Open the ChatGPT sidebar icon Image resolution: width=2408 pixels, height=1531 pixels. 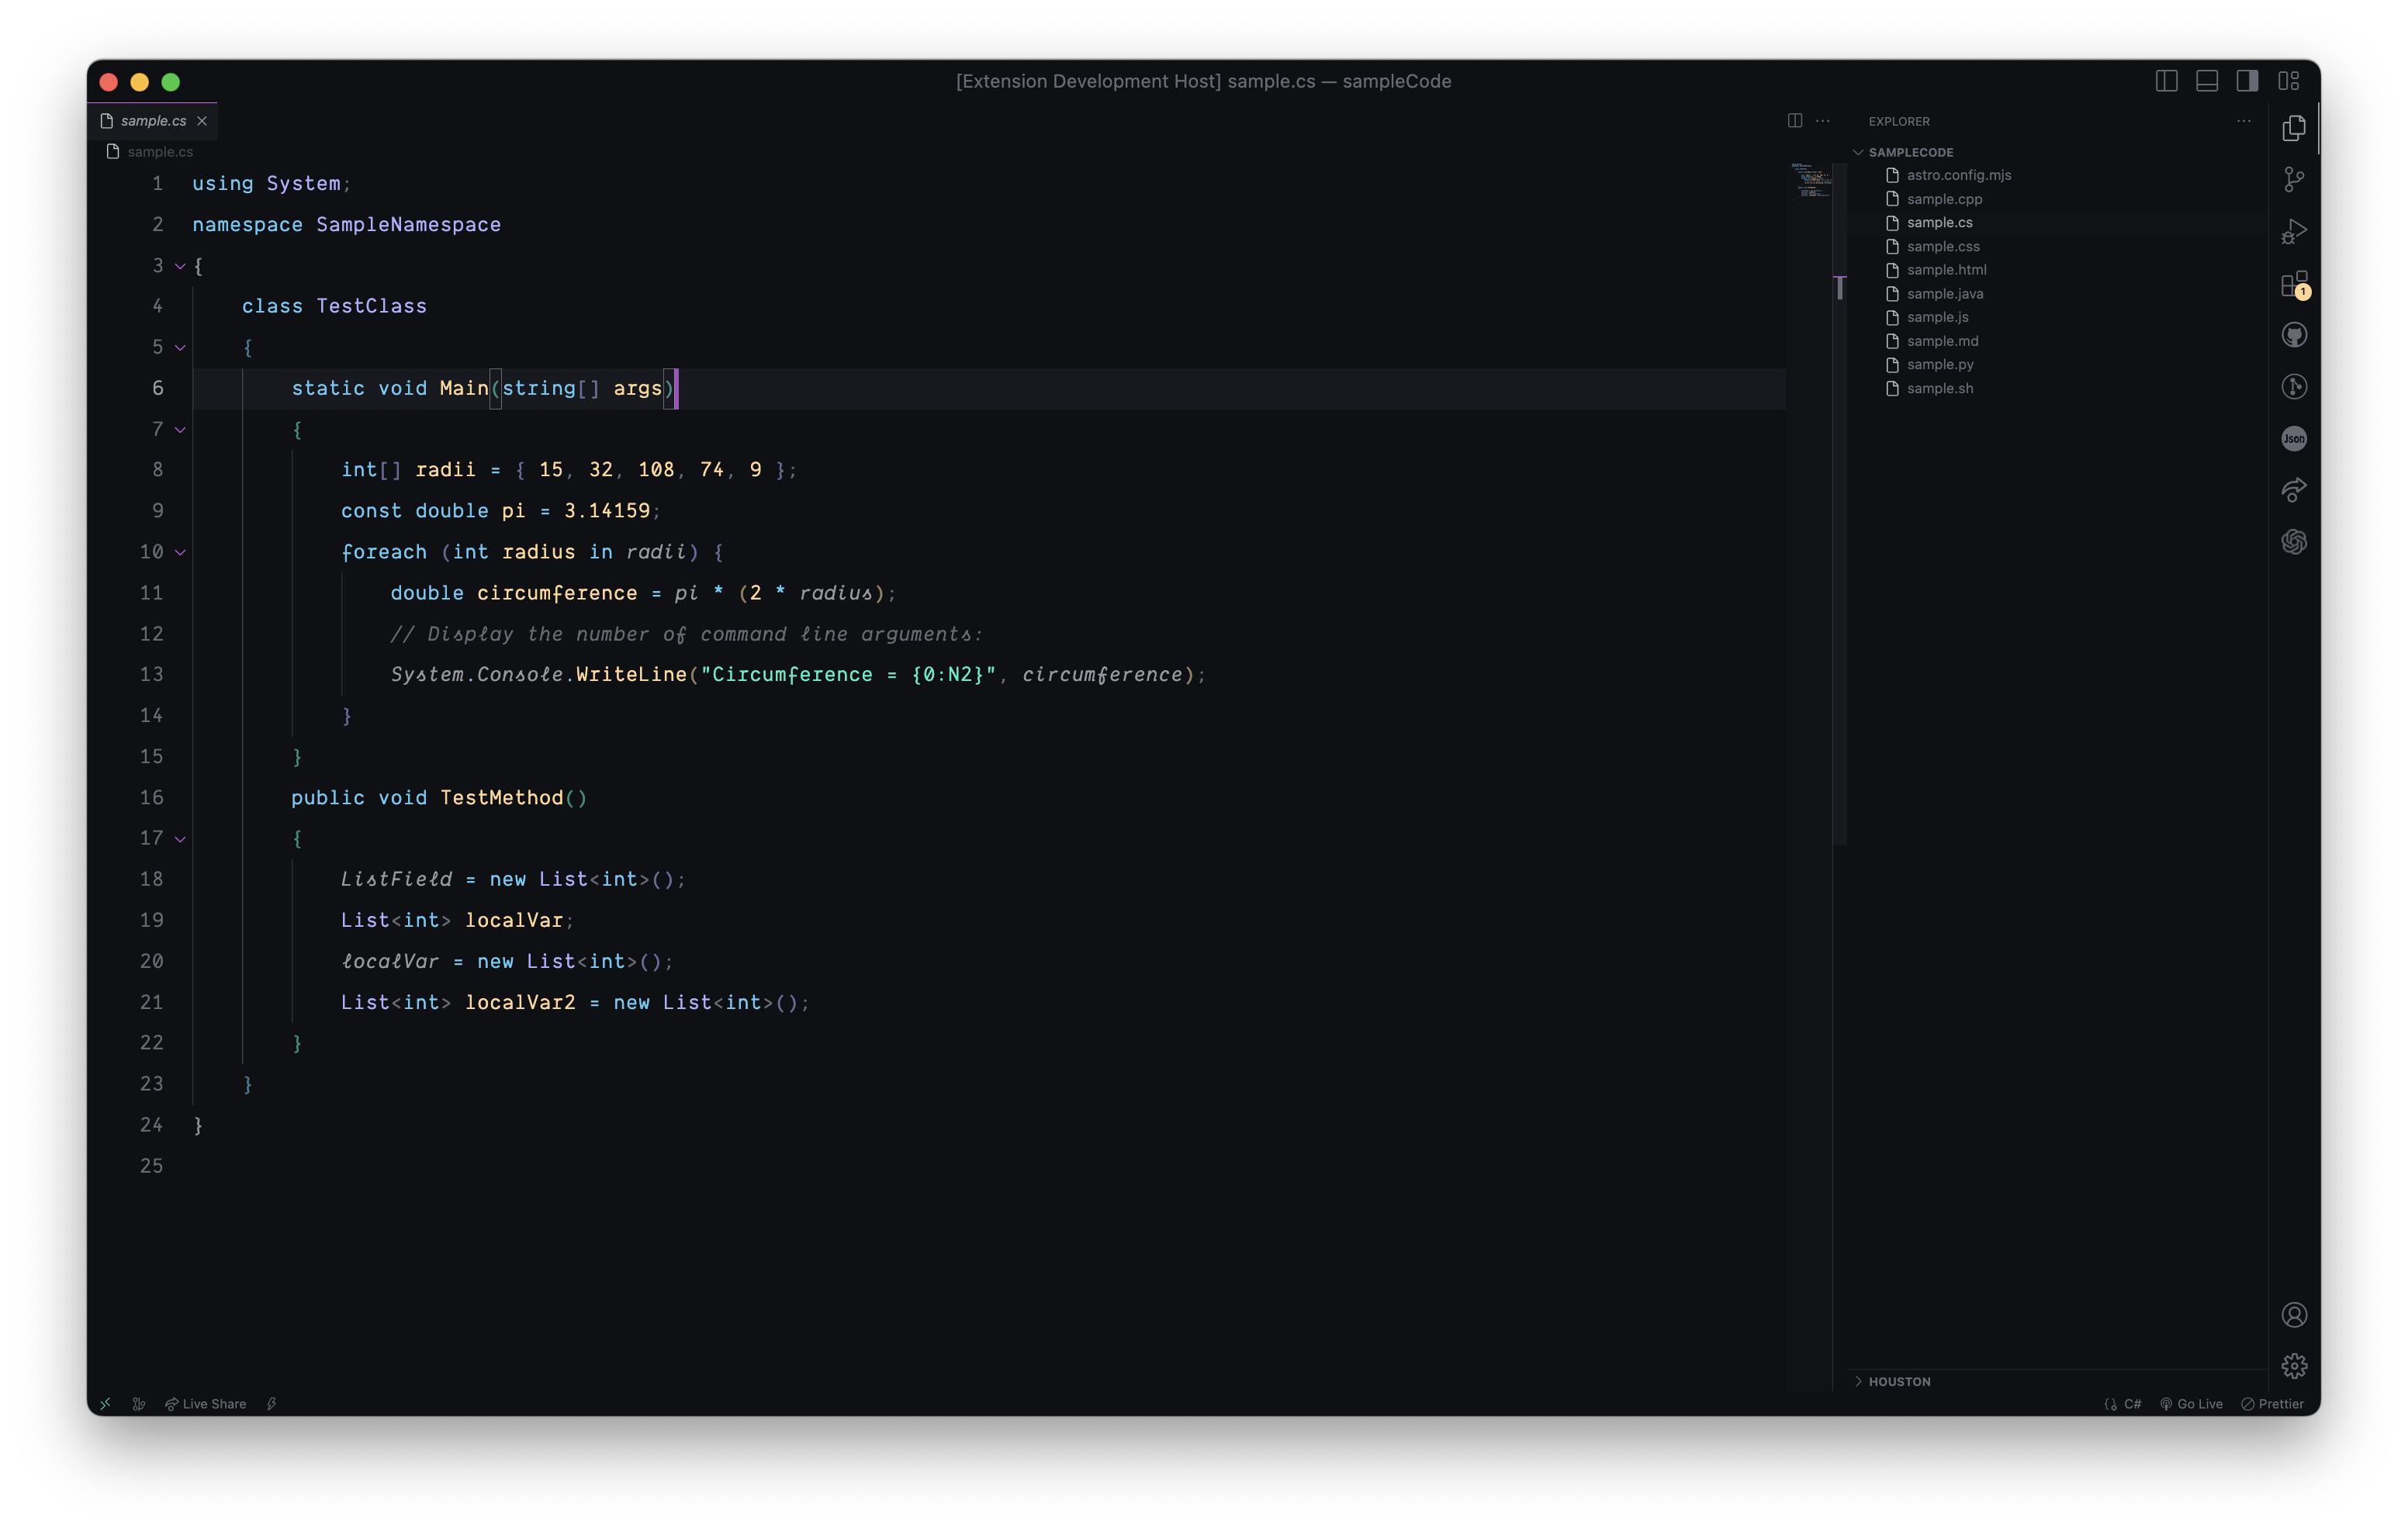(x=2294, y=542)
